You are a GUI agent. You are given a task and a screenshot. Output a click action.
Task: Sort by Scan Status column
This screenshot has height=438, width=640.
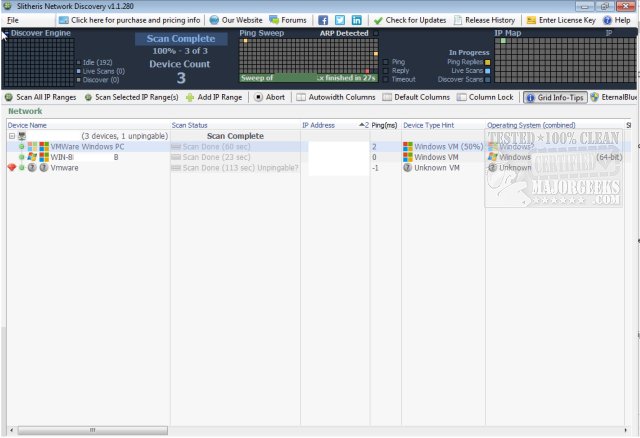point(235,125)
